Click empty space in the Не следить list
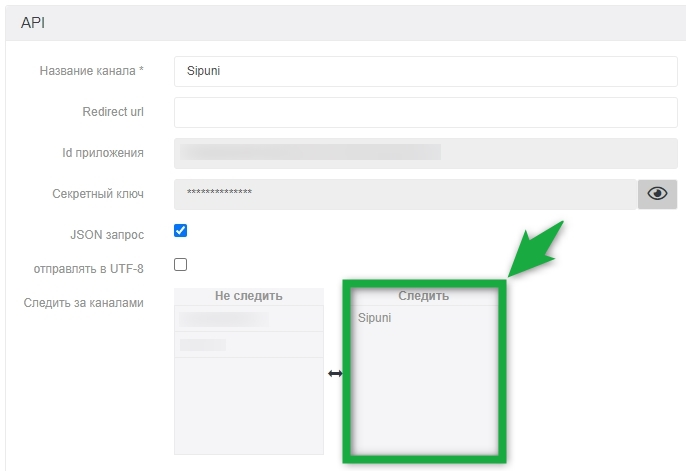Viewport: 686px width, 471px height. pyautogui.click(x=248, y=410)
